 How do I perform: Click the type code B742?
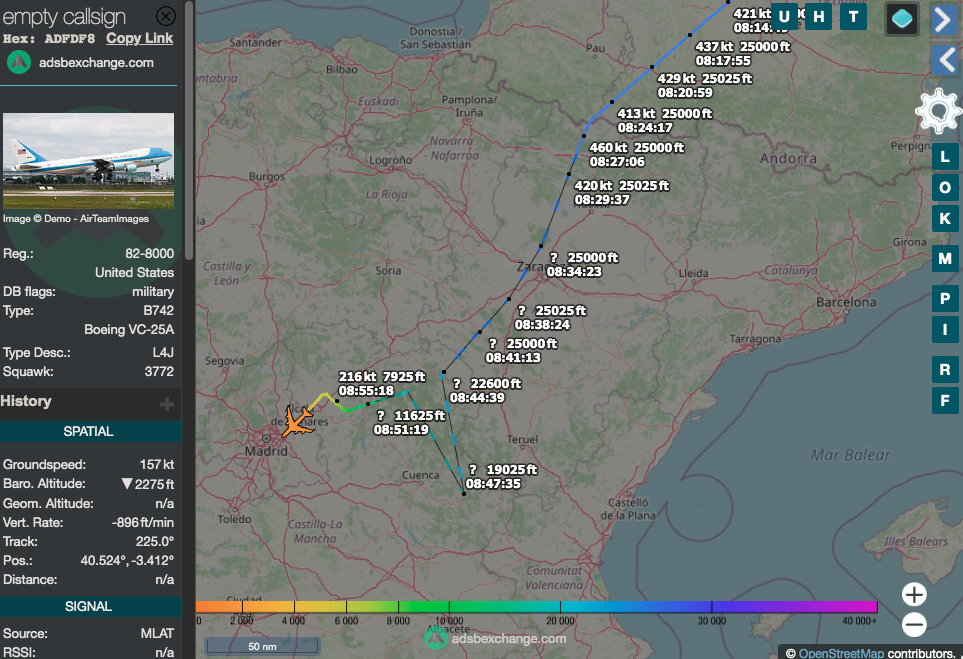coord(158,311)
